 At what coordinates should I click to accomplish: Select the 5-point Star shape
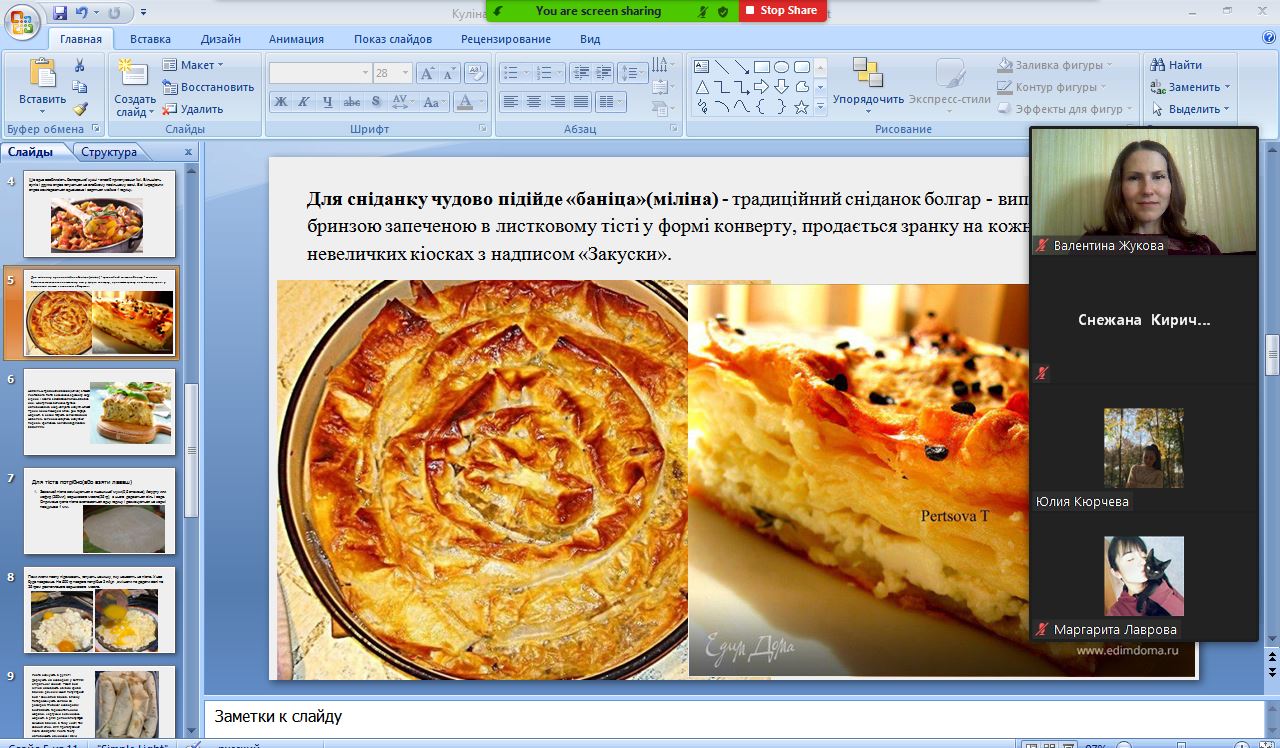(801, 107)
